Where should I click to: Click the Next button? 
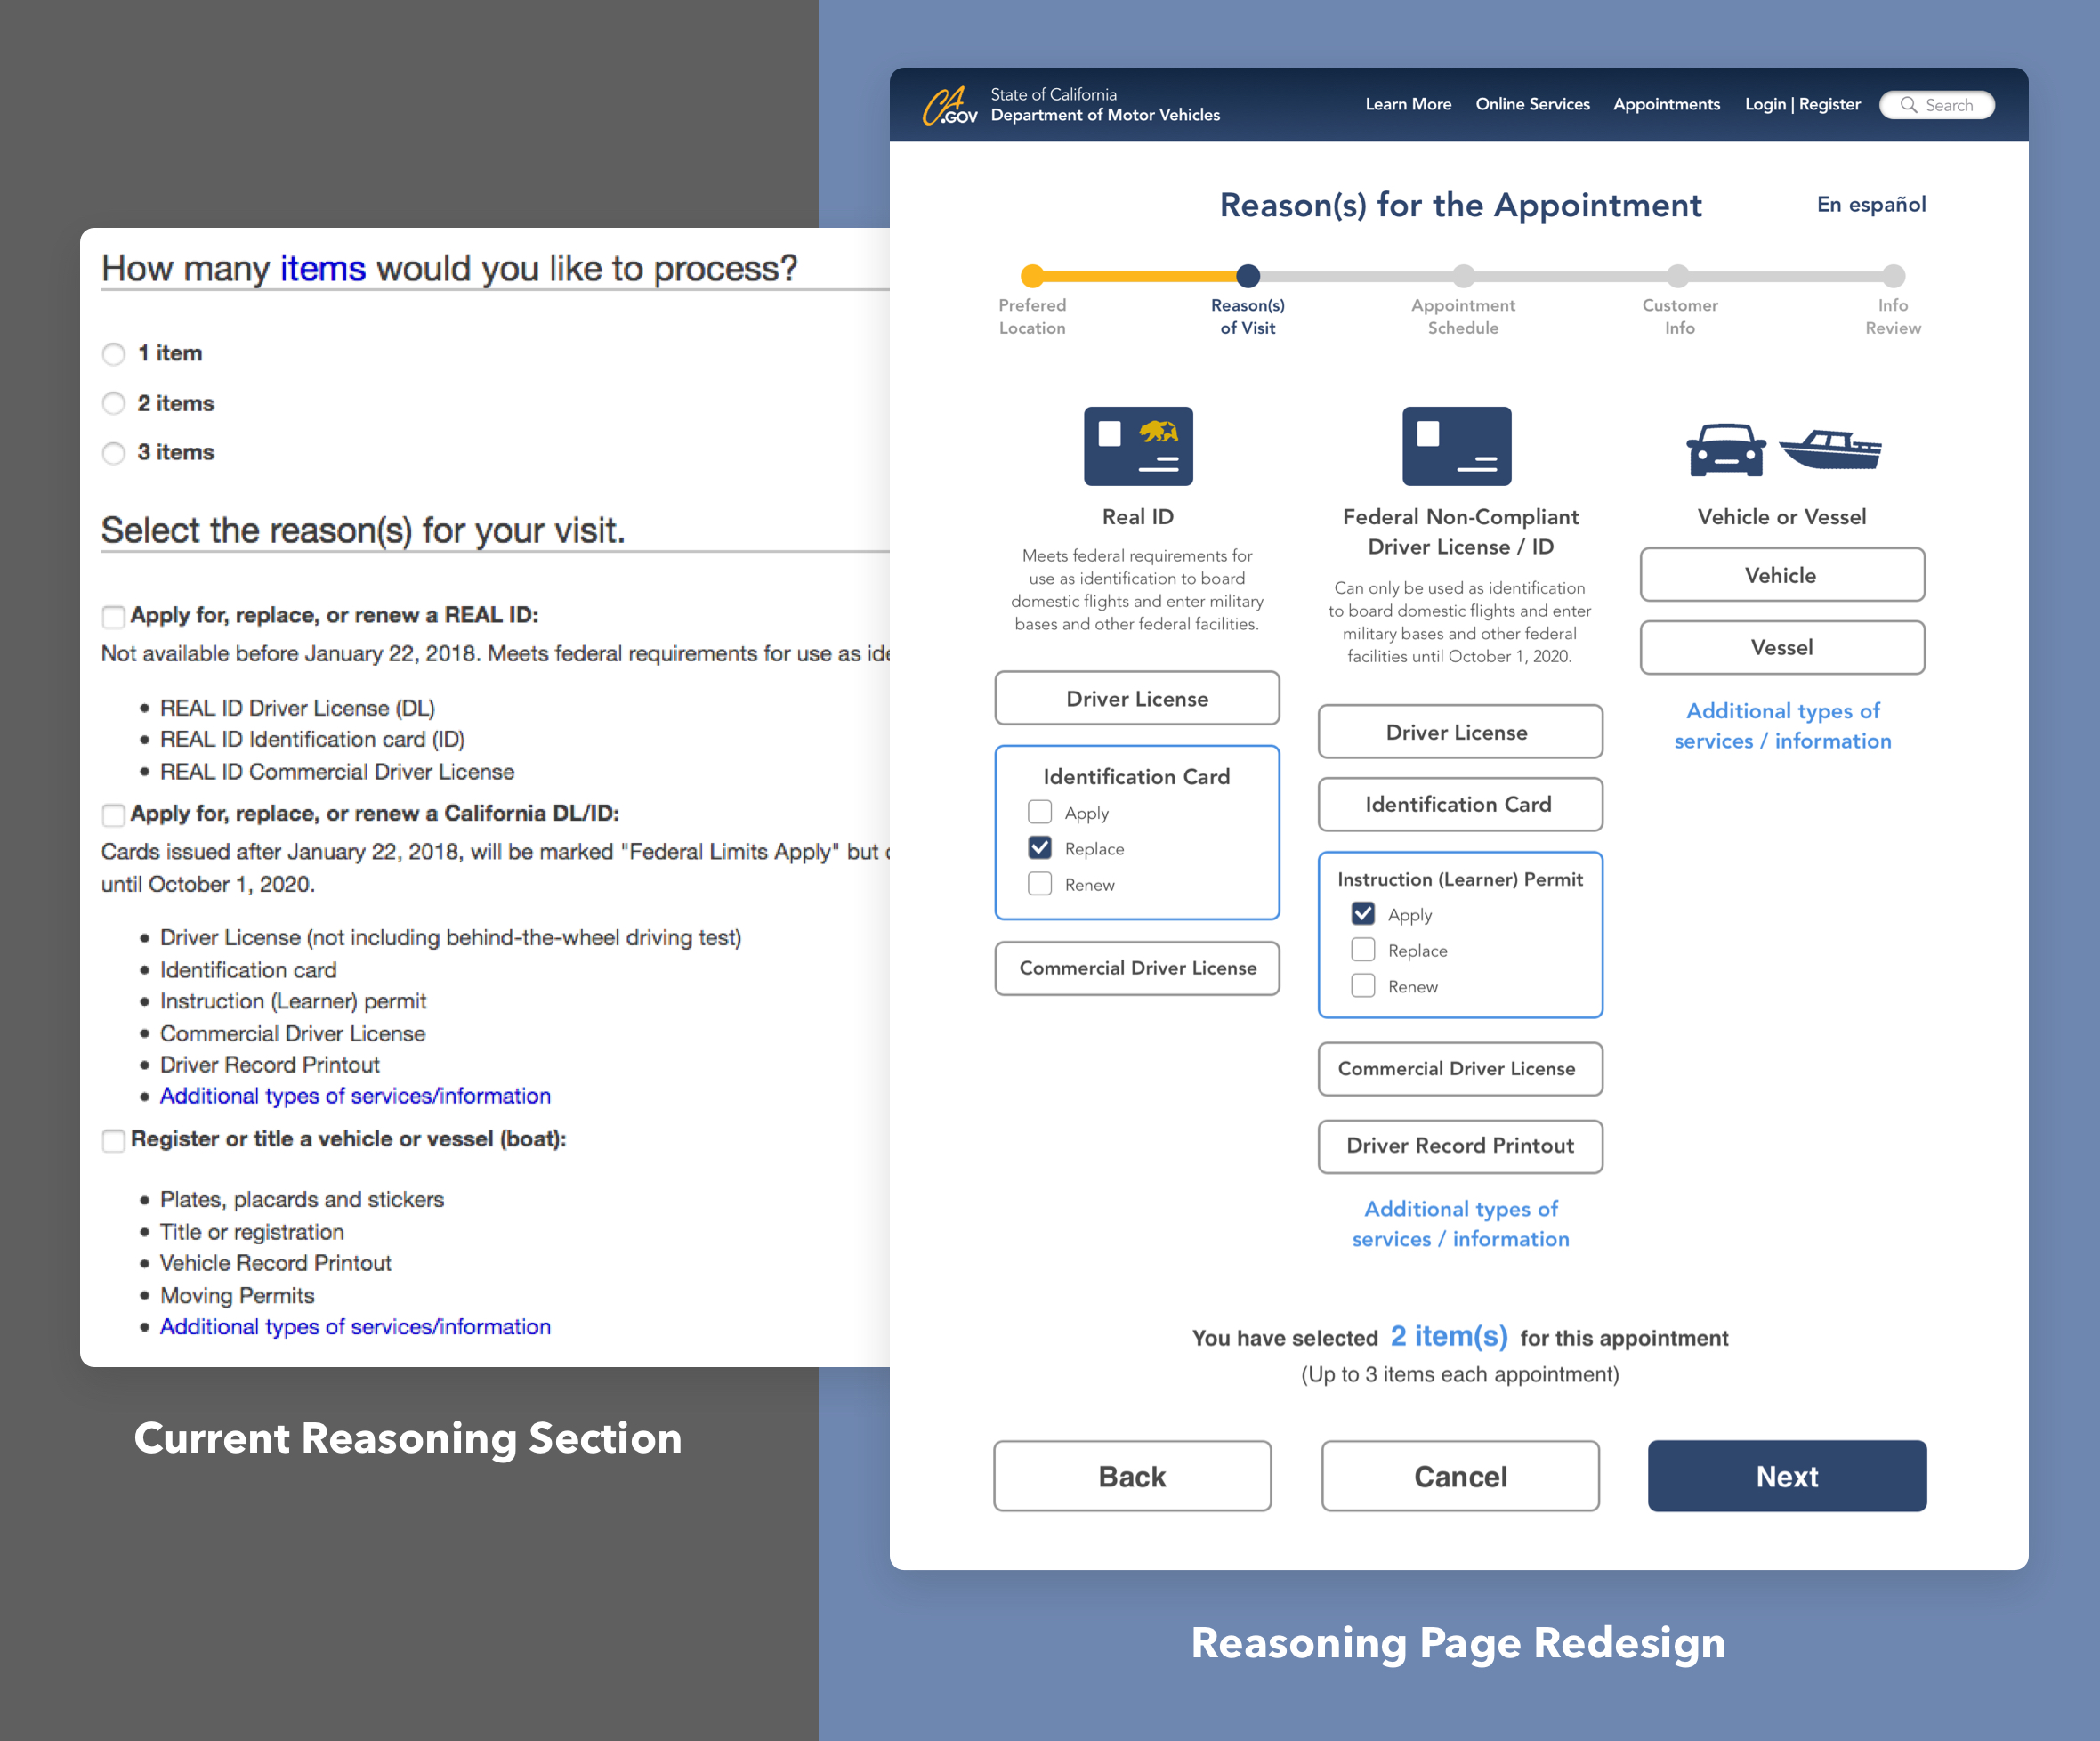coord(1787,1476)
